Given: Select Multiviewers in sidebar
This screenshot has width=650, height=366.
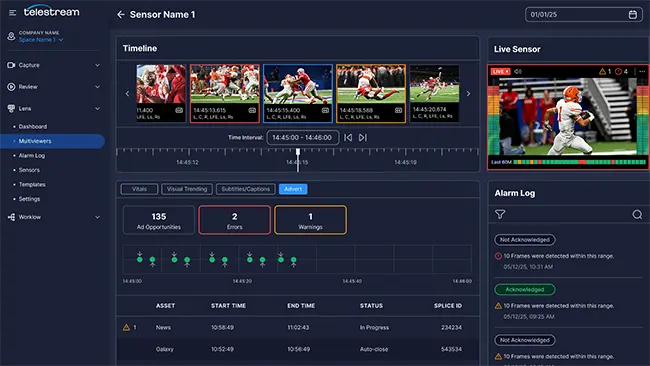Looking at the screenshot, I should coord(52,141).
